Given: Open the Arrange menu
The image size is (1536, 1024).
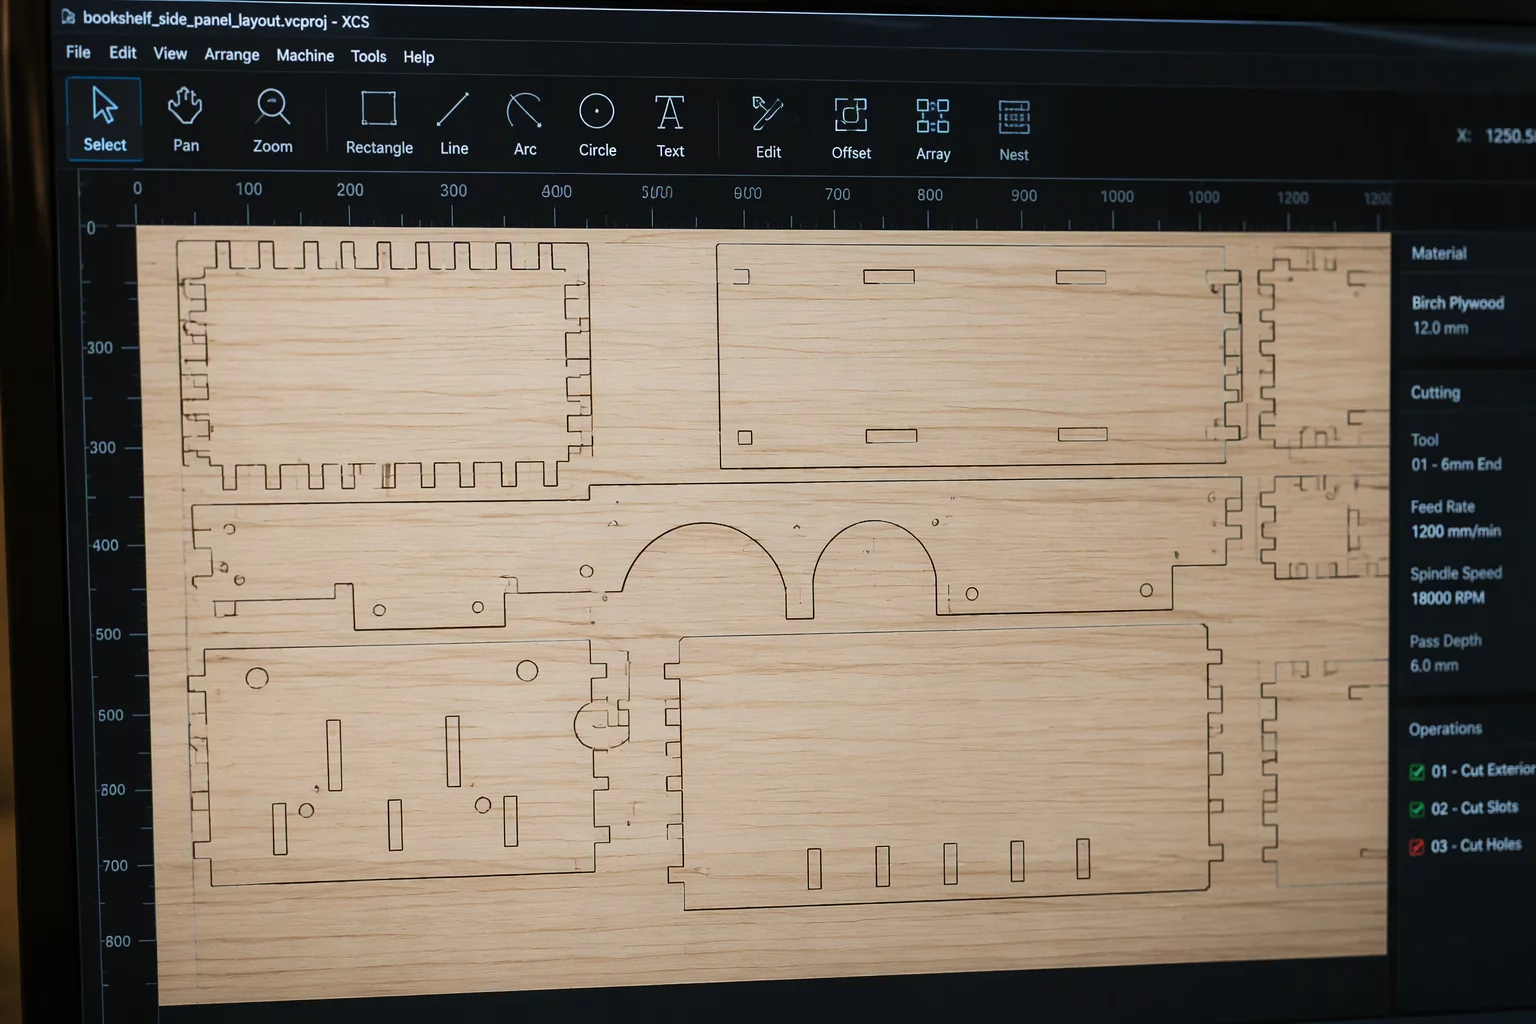Looking at the screenshot, I should pyautogui.click(x=232, y=55).
